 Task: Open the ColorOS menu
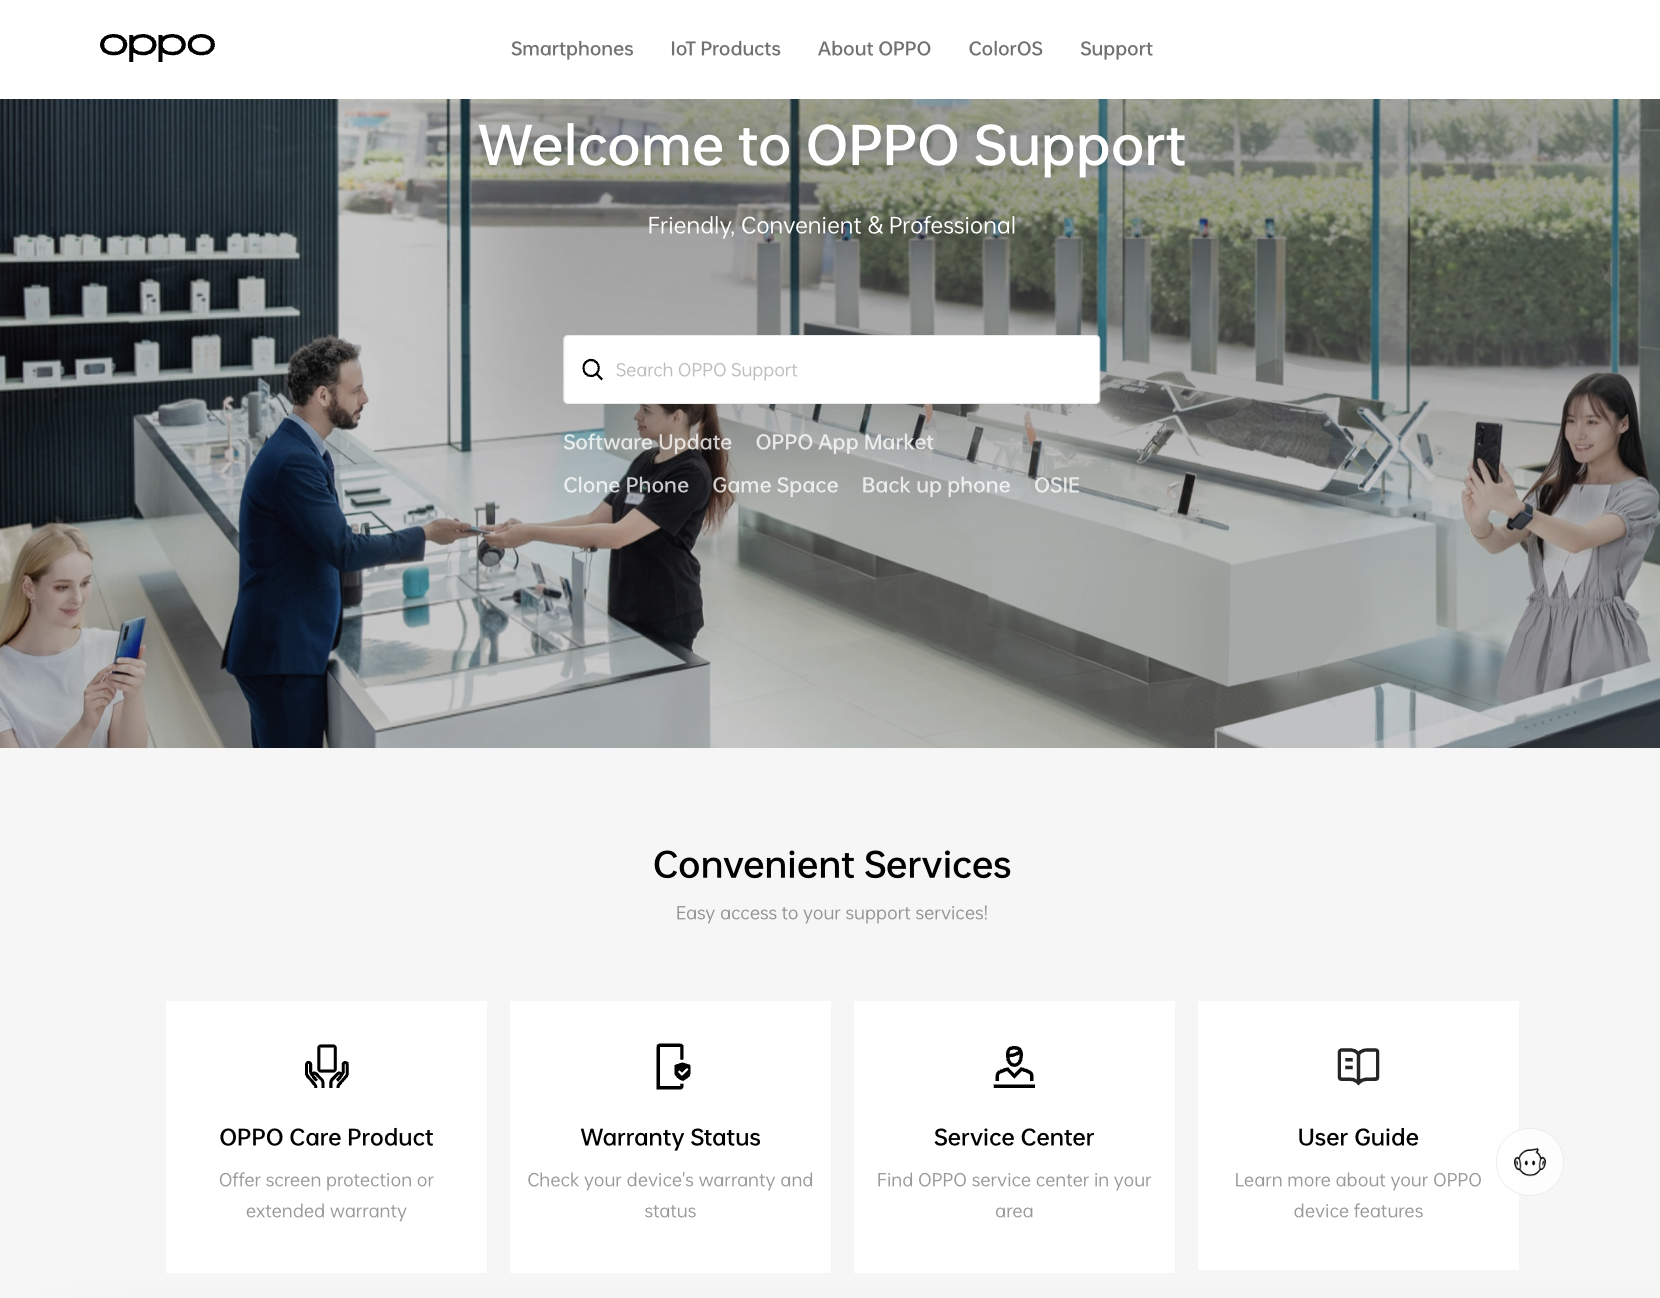1005,49
